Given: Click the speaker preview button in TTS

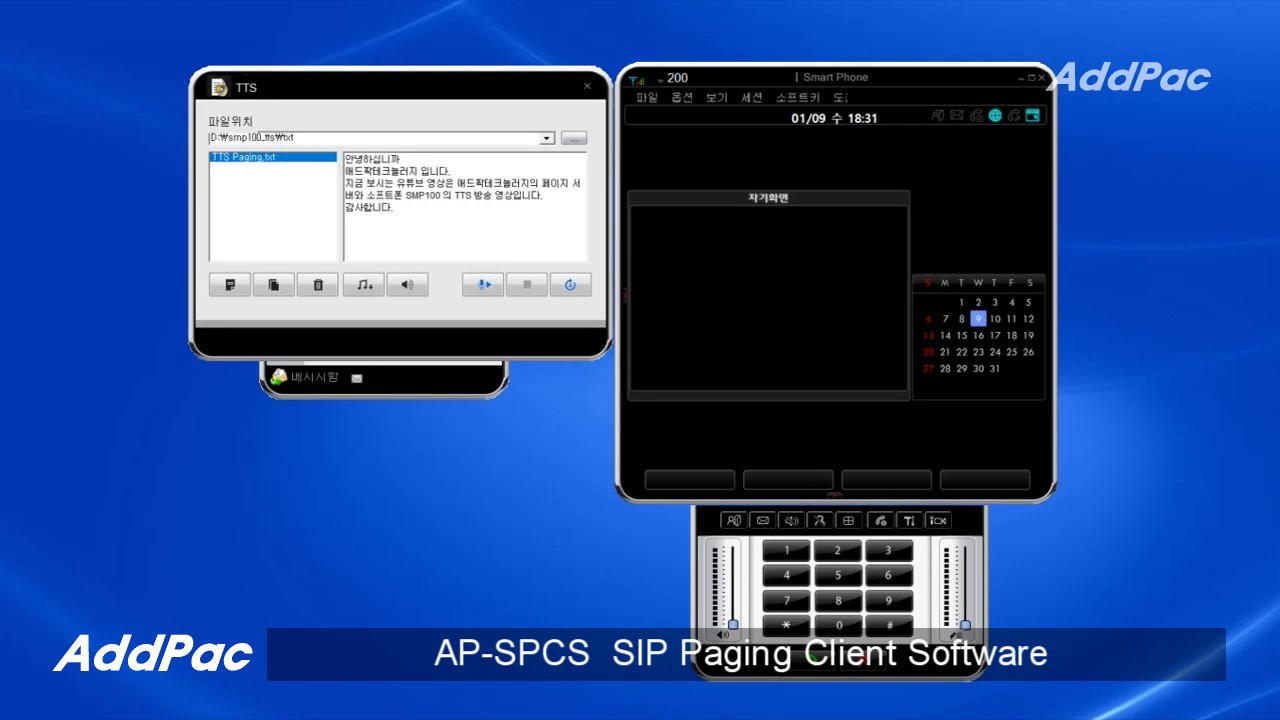Looking at the screenshot, I should click(x=408, y=285).
